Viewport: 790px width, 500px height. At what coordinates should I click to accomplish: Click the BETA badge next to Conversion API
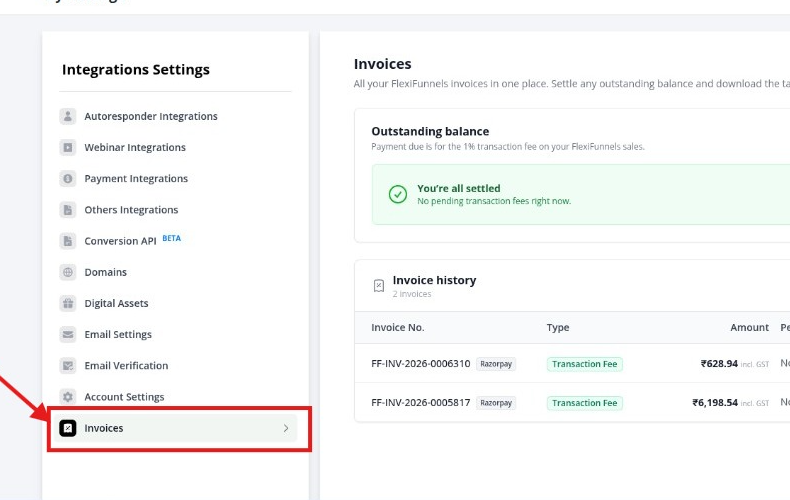(x=171, y=238)
